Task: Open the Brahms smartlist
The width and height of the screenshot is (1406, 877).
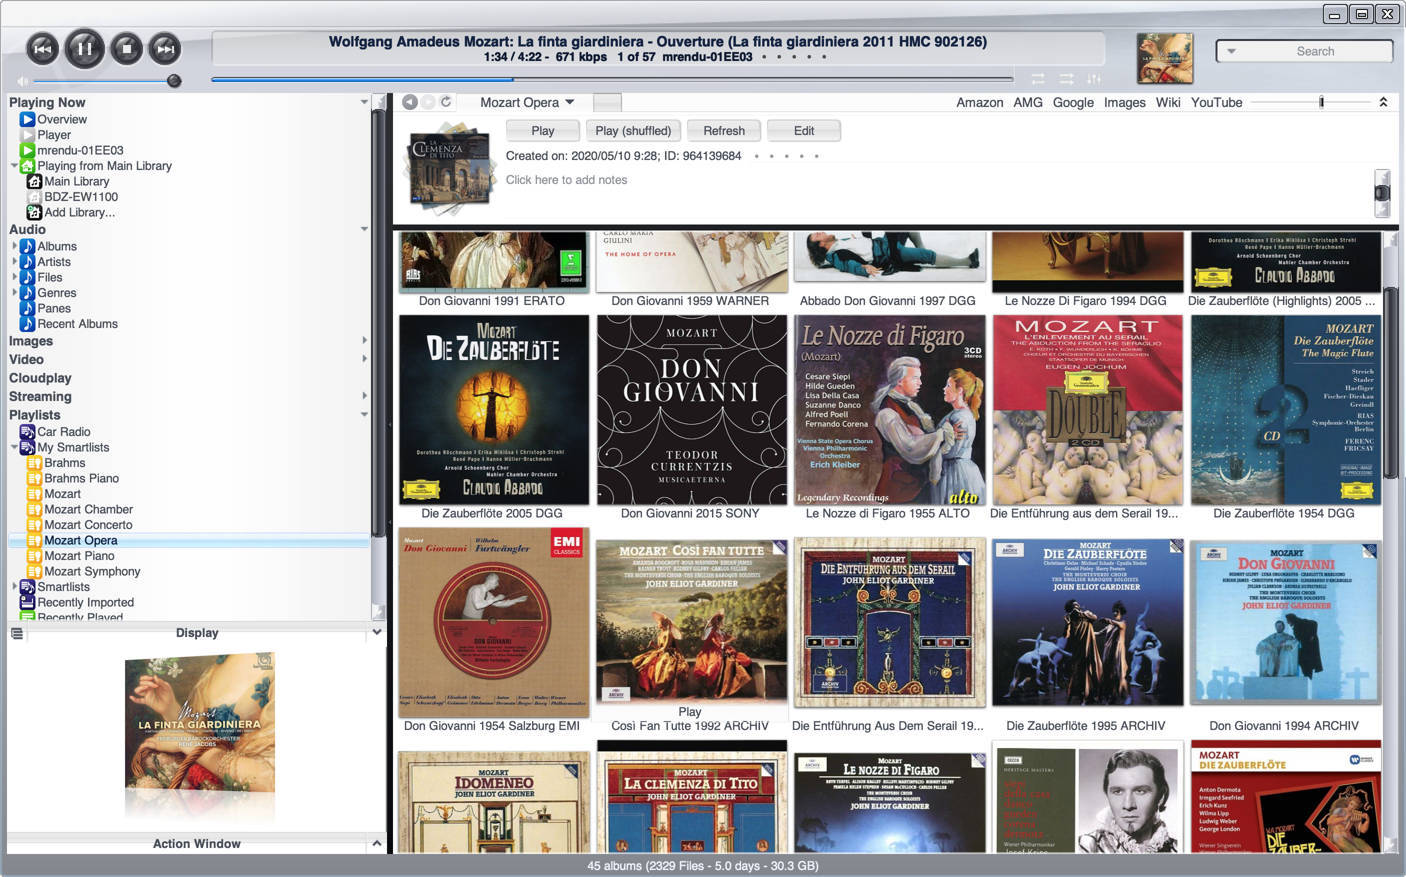Action: pyautogui.click(x=64, y=463)
